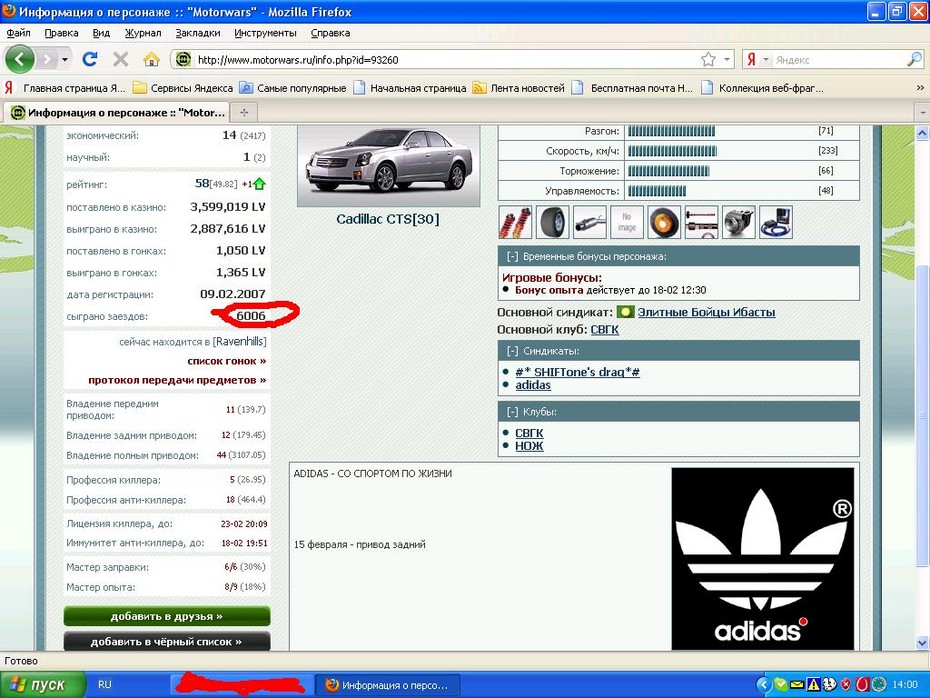Open протокол передачи предметов link
This screenshot has height=698, width=930.
(x=177, y=380)
